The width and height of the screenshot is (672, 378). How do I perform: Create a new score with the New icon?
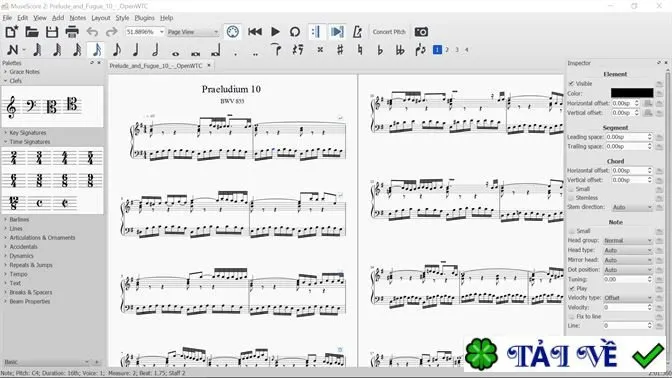point(12,32)
